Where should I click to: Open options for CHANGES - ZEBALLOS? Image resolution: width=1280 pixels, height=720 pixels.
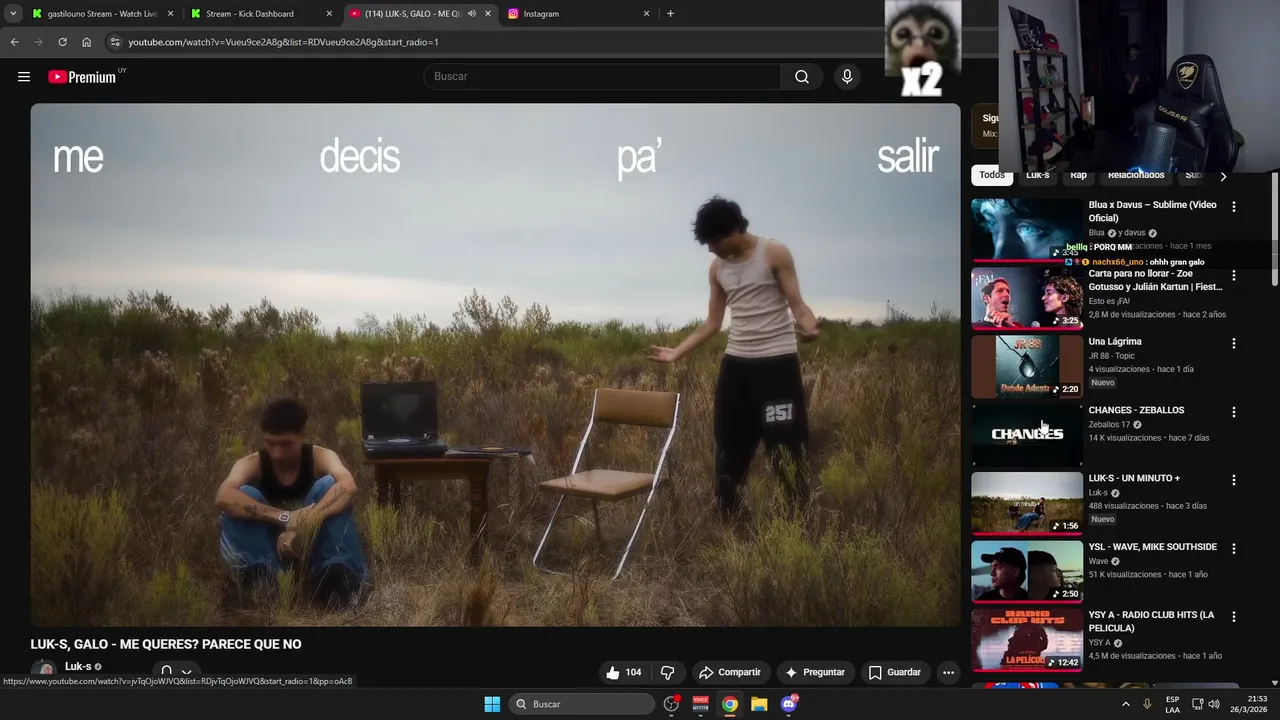tap(1233, 412)
